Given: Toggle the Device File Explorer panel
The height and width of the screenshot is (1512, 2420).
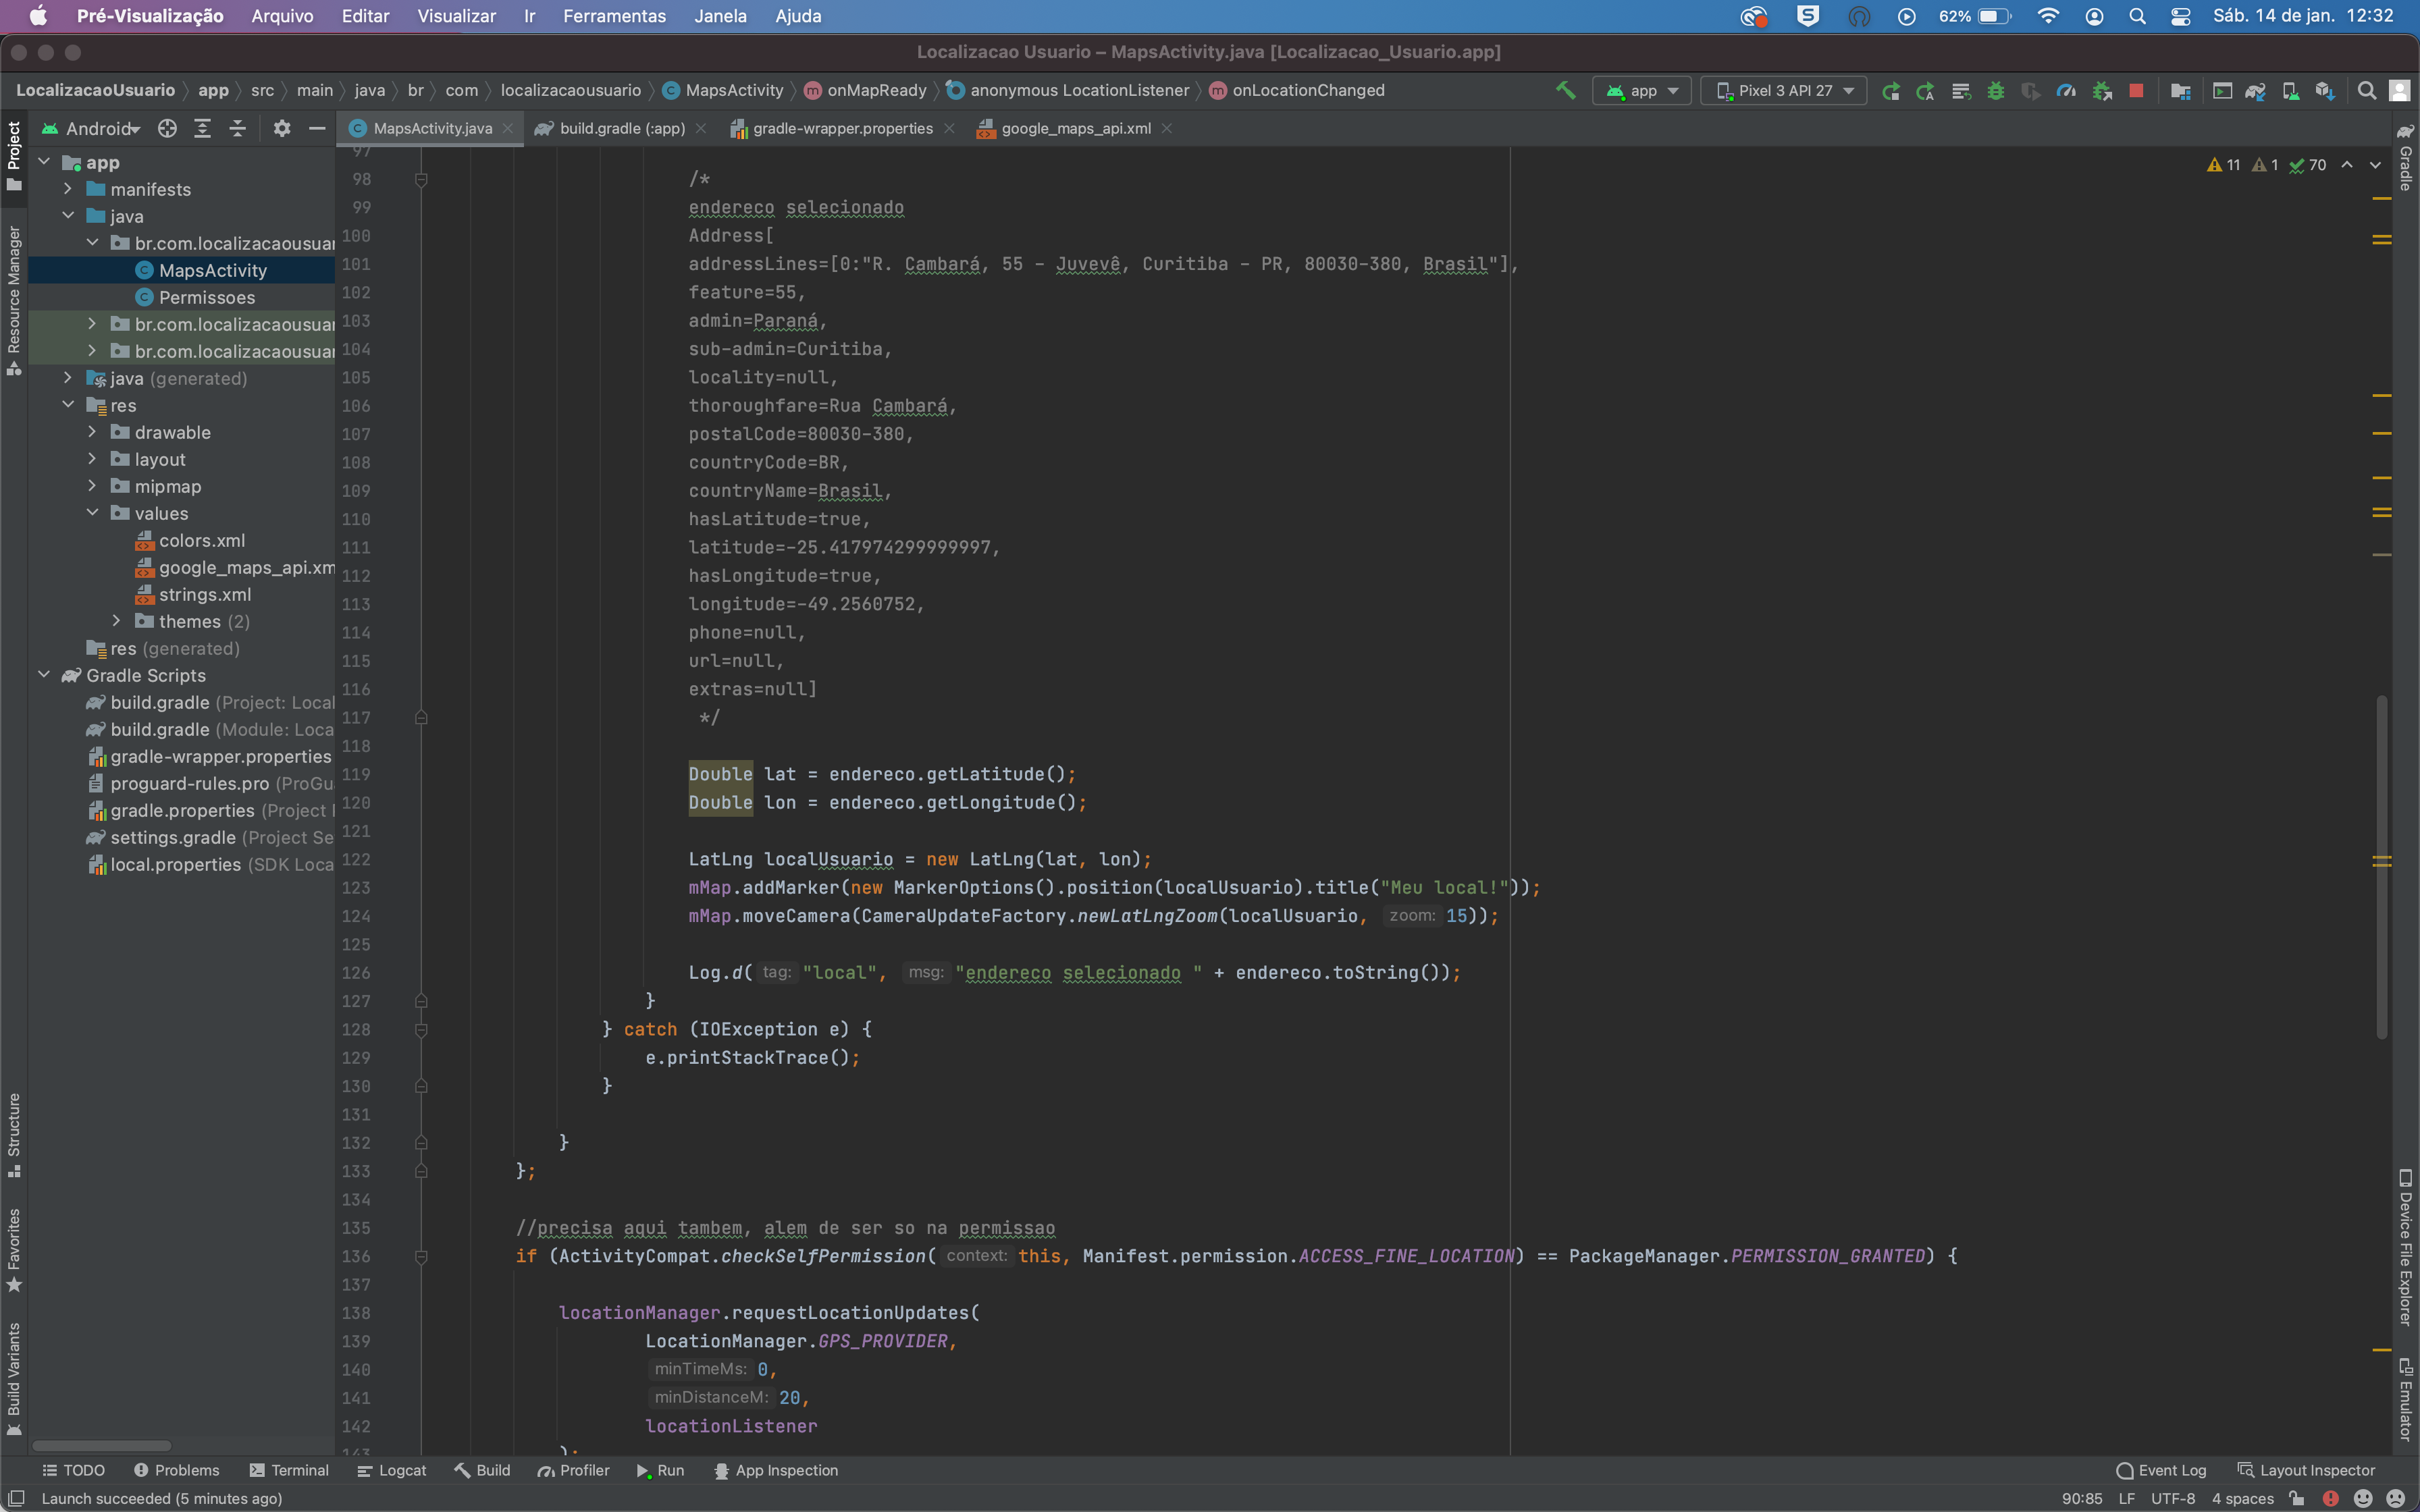Looking at the screenshot, I should tap(2405, 1248).
